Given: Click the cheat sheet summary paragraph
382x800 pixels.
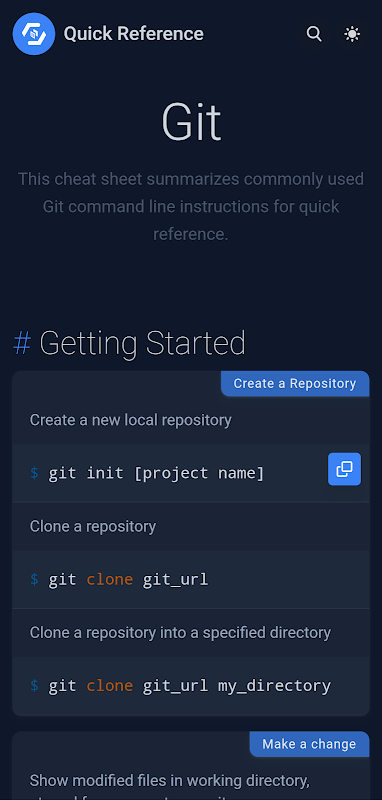Looking at the screenshot, I should tap(191, 207).
